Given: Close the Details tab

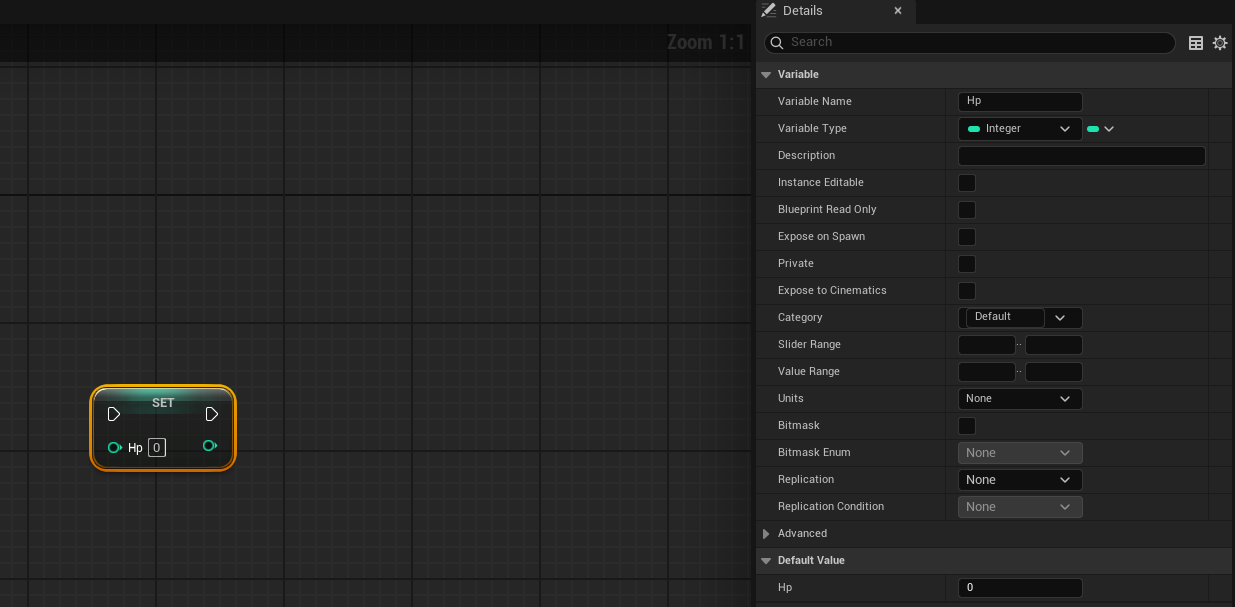Looking at the screenshot, I should point(897,11).
